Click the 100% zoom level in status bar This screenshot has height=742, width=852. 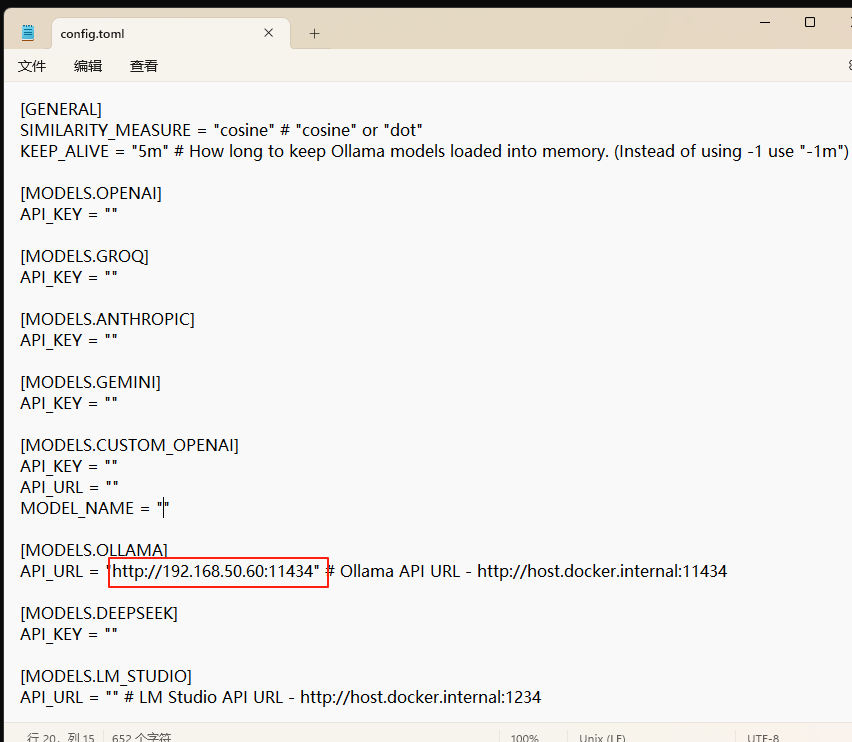pyautogui.click(x=525, y=738)
